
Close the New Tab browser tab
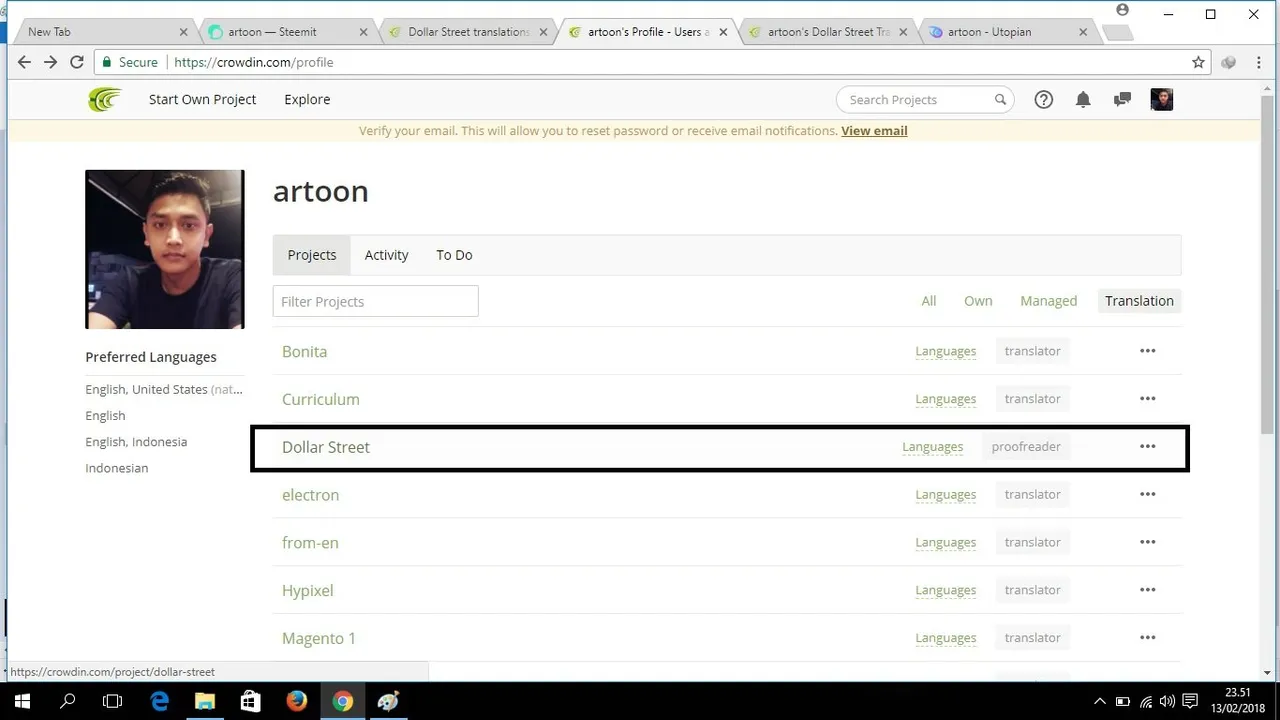click(183, 32)
